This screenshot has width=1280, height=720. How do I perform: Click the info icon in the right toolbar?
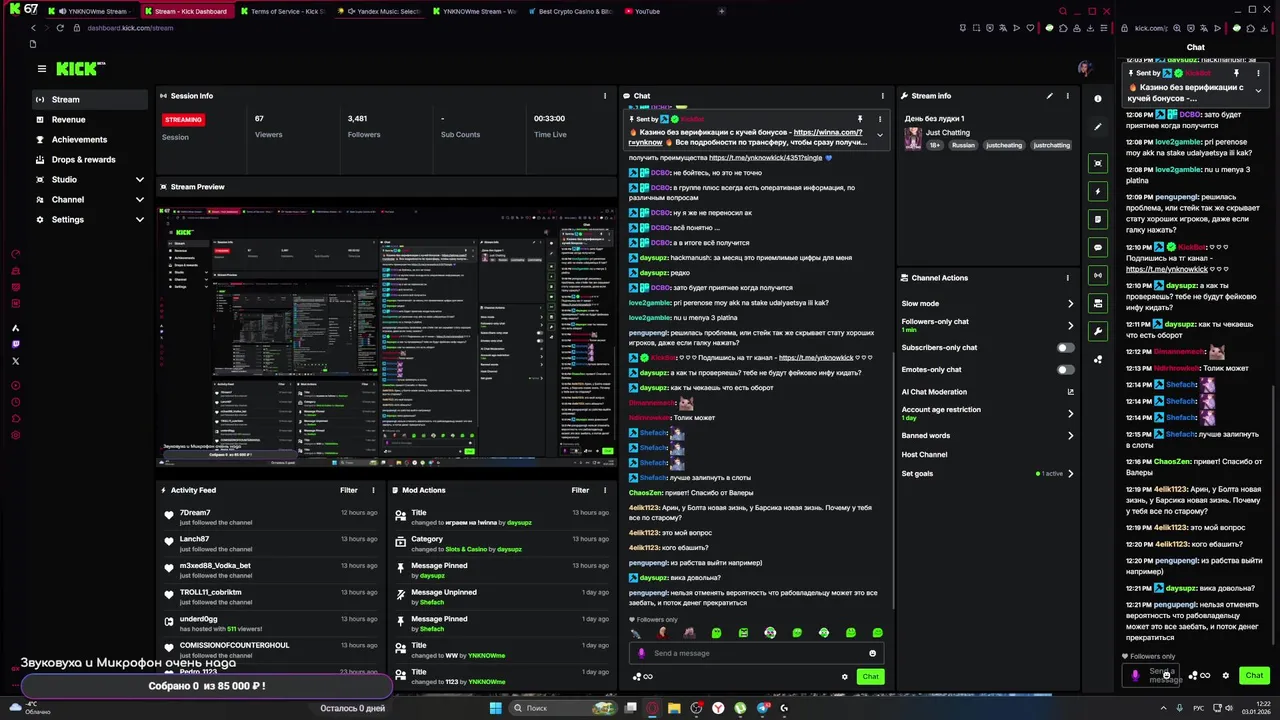coord(1098,99)
